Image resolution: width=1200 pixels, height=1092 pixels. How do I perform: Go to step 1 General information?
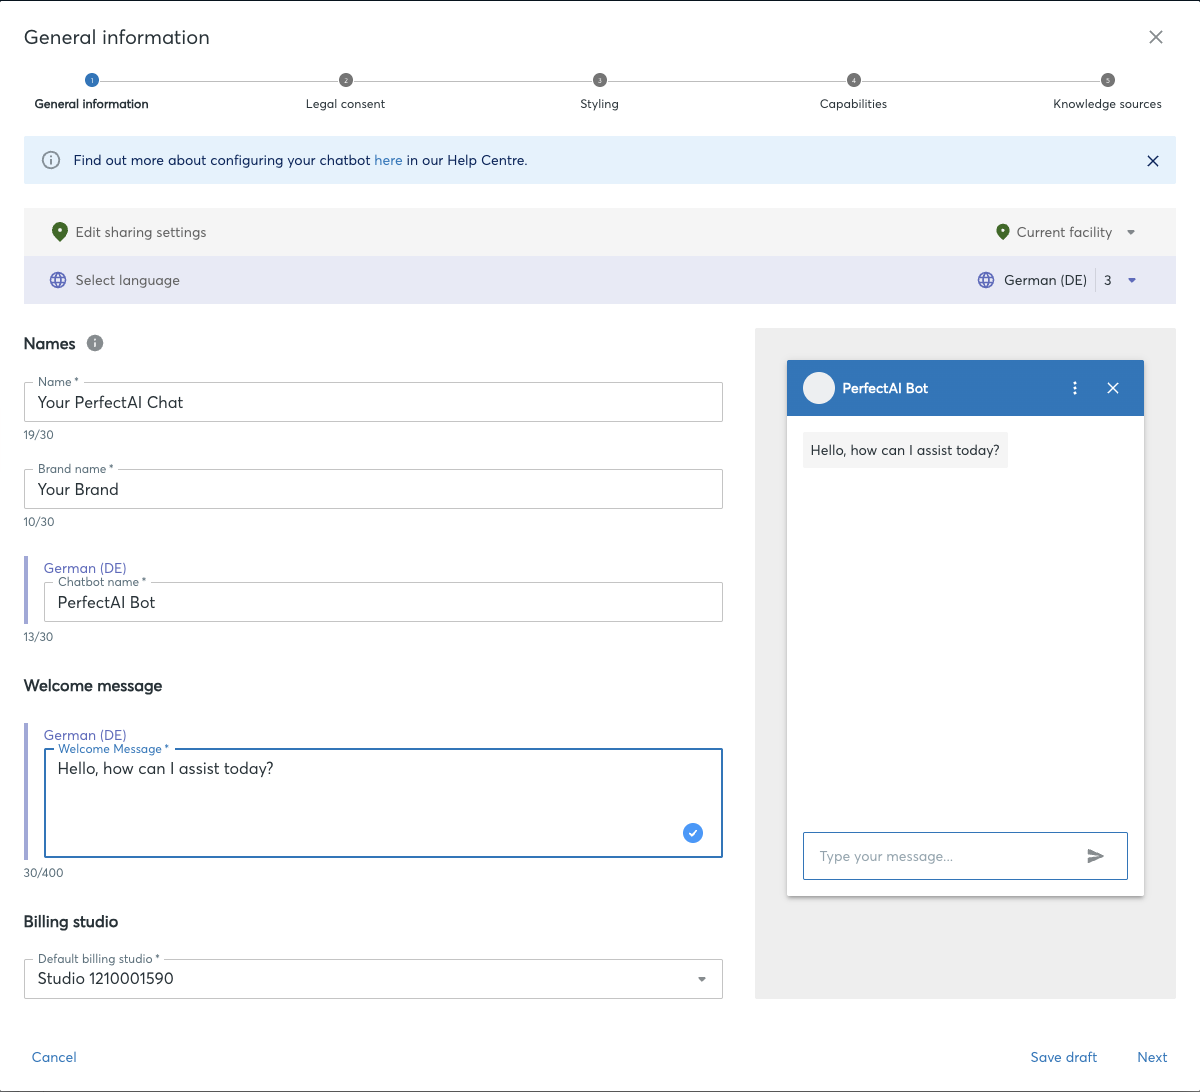click(92, 93)
